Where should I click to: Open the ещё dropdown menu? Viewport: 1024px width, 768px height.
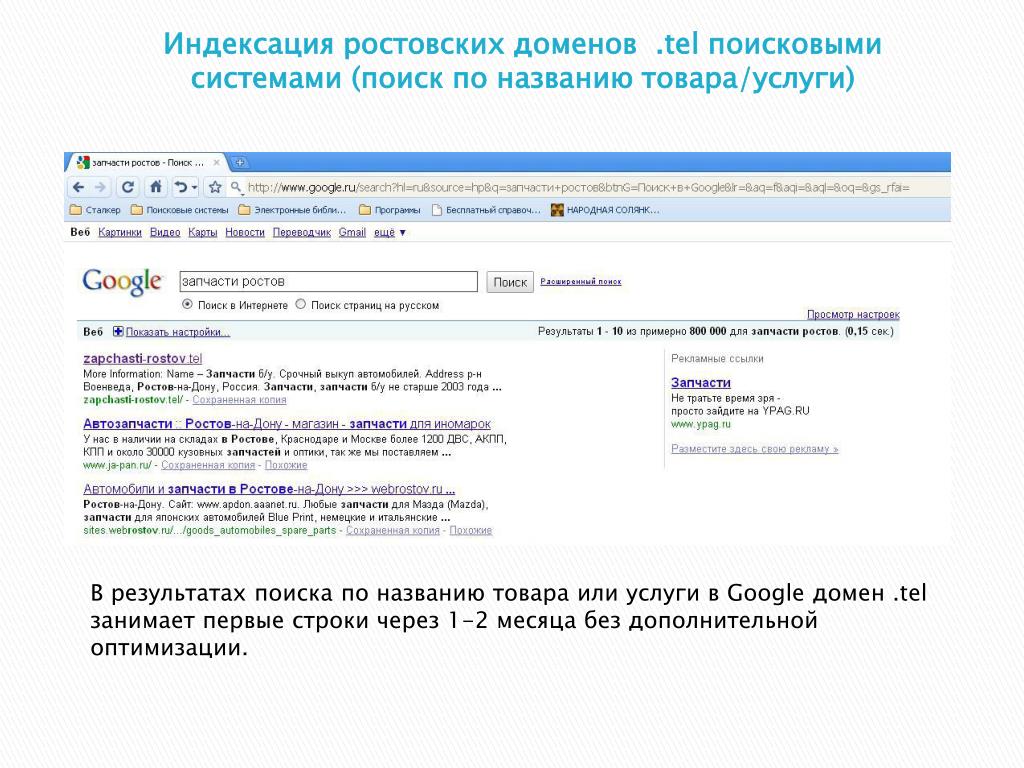pos(389,232)
